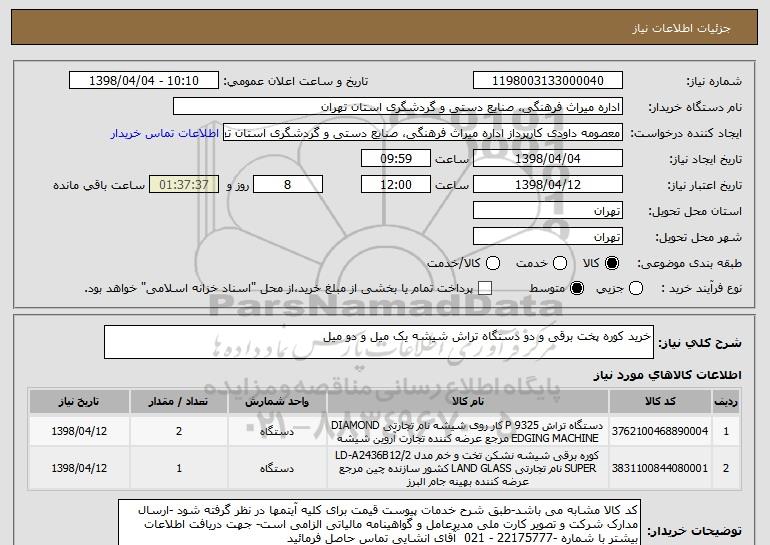Click the countdown timer 01:37:37
This screenshot has height=545, width=770.
(184, 185)
